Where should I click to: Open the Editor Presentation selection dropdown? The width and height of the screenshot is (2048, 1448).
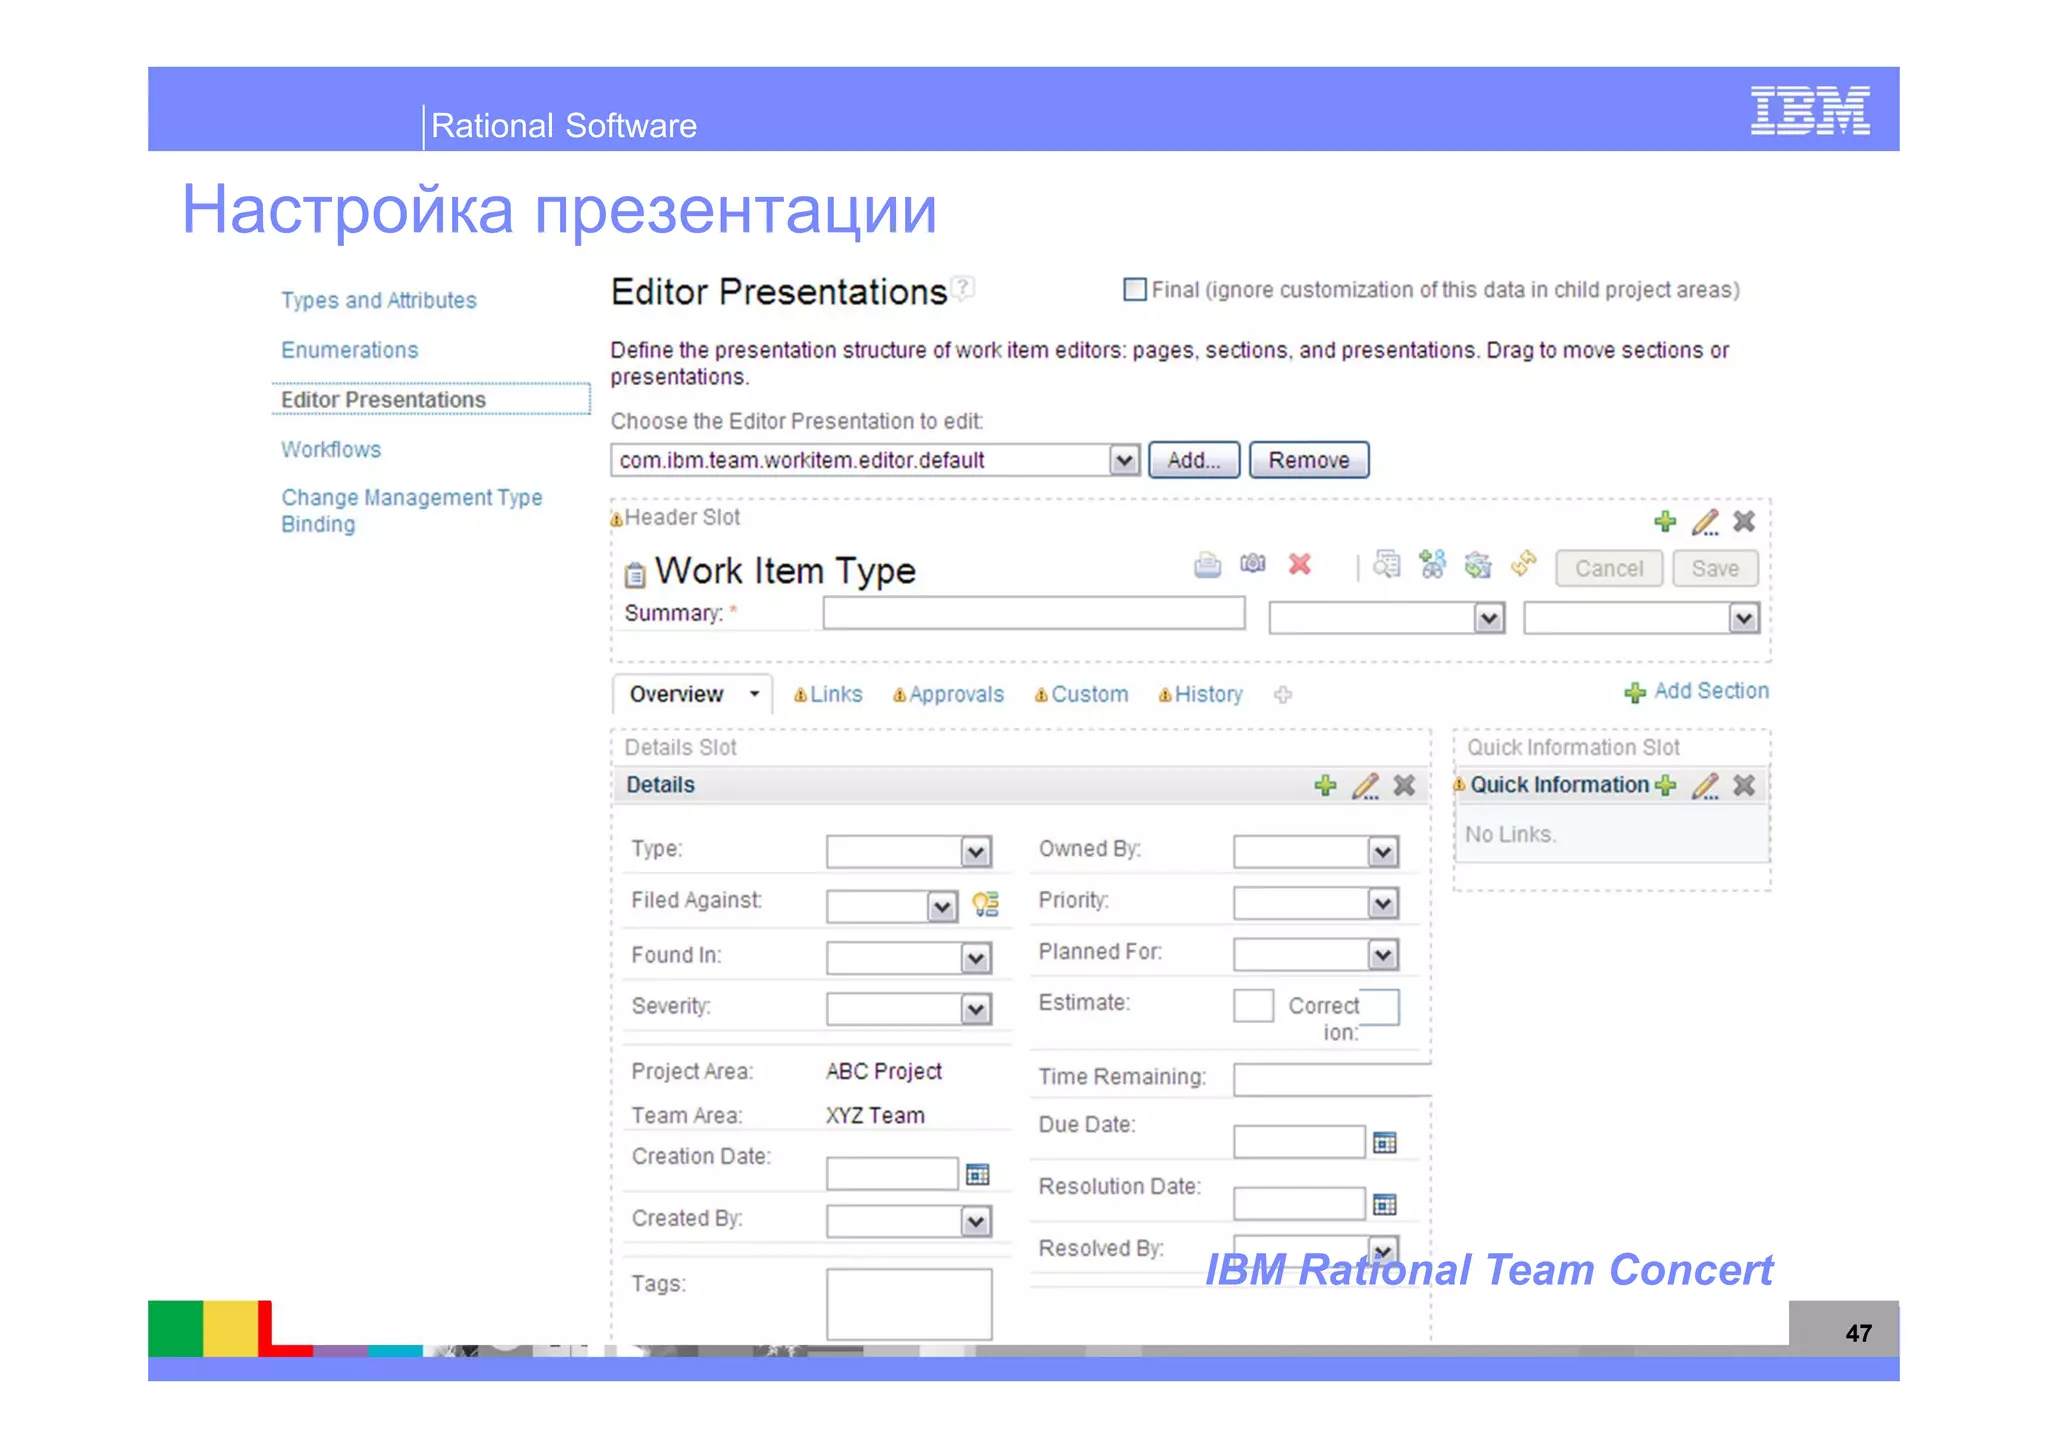1124,460
